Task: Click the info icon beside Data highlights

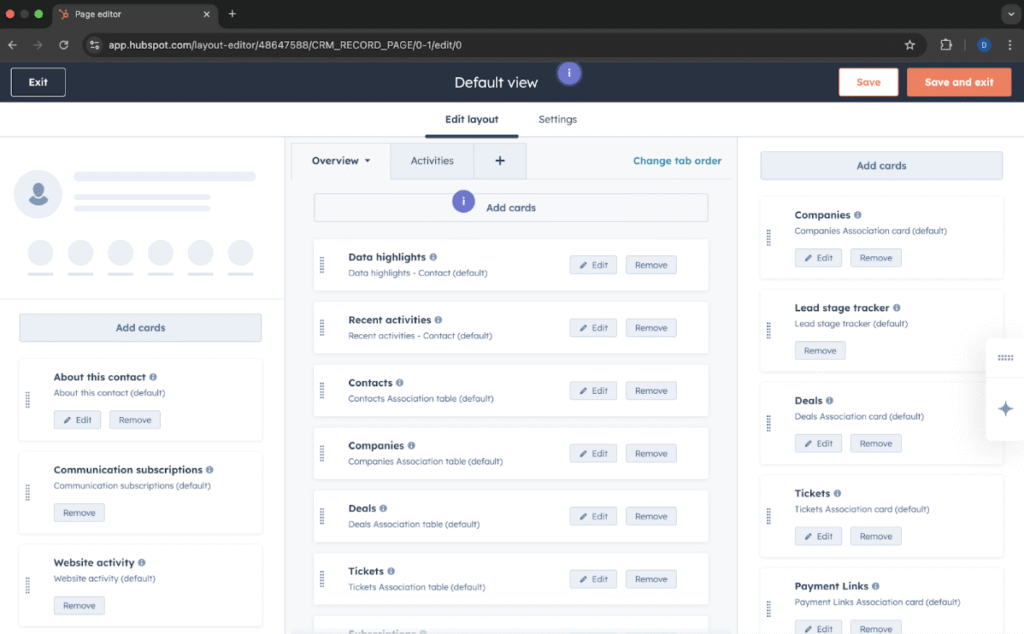Action: [433, 257]
